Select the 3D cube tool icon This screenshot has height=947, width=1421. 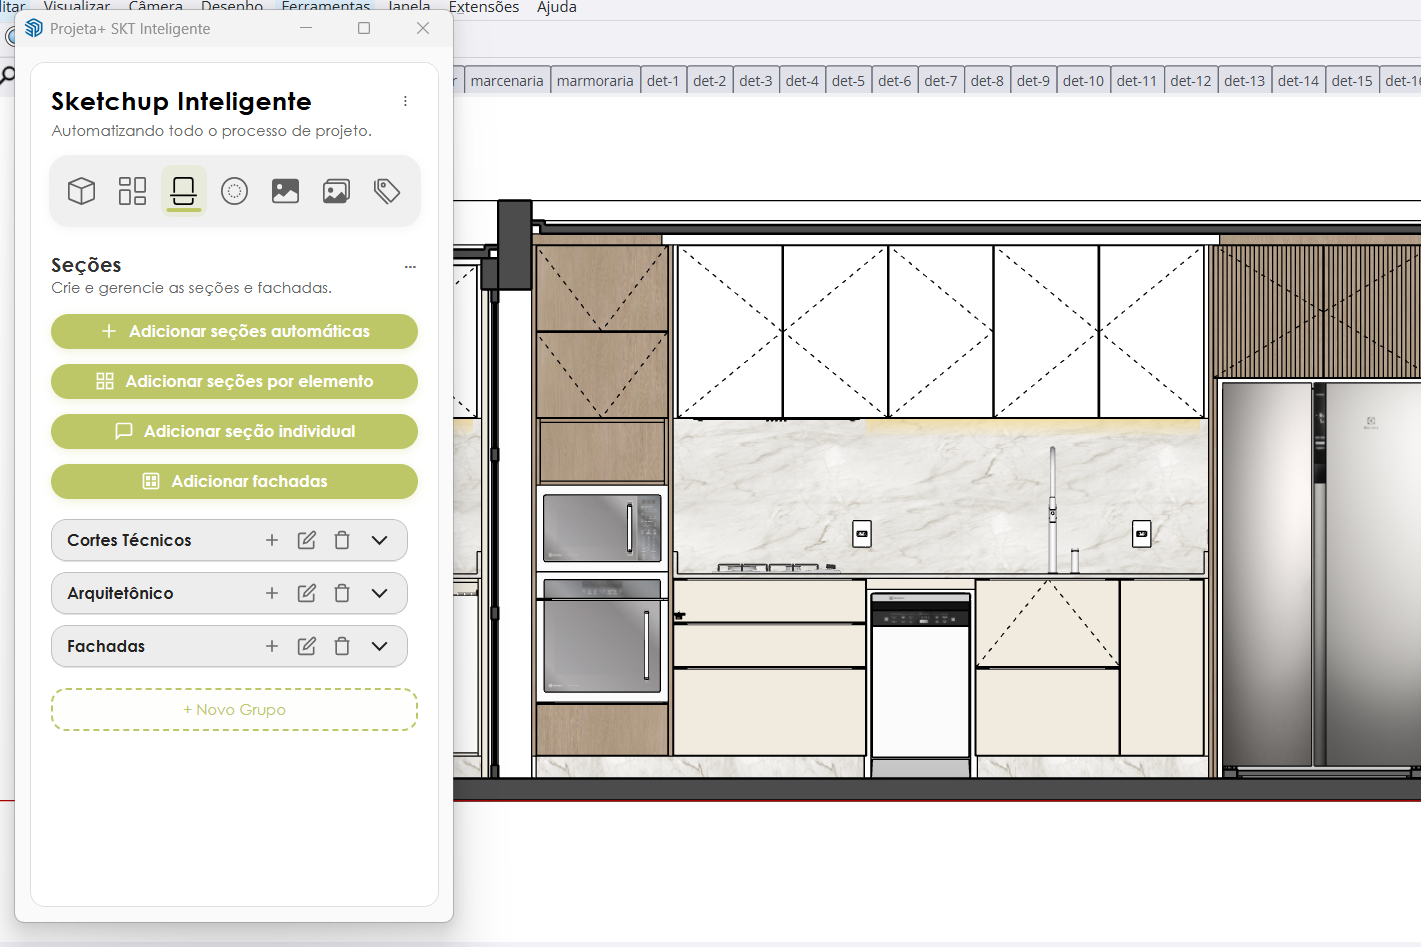[x=81, y=190]
